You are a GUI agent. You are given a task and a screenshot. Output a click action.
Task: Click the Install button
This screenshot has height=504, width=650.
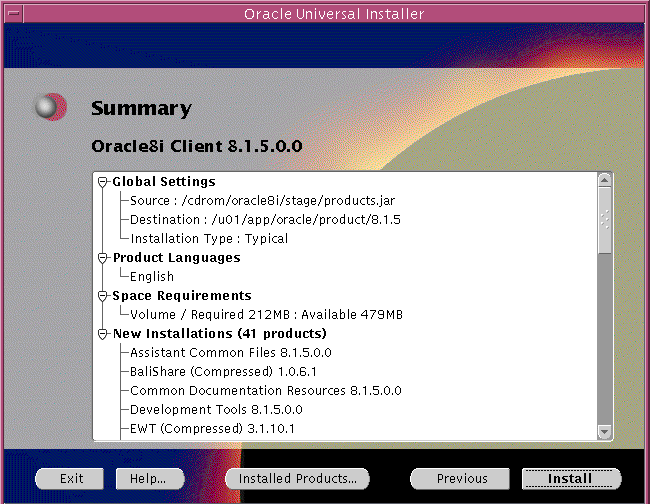(570, 479)
